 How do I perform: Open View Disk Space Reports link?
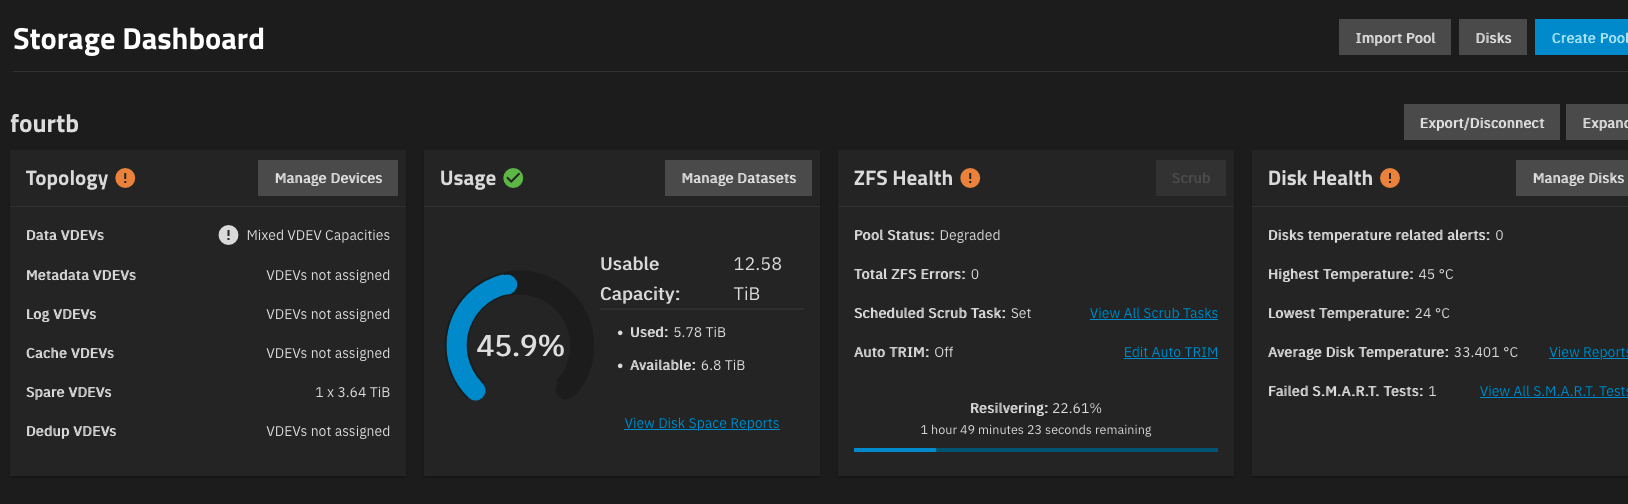pyautogui.click(x=702, y=423)
